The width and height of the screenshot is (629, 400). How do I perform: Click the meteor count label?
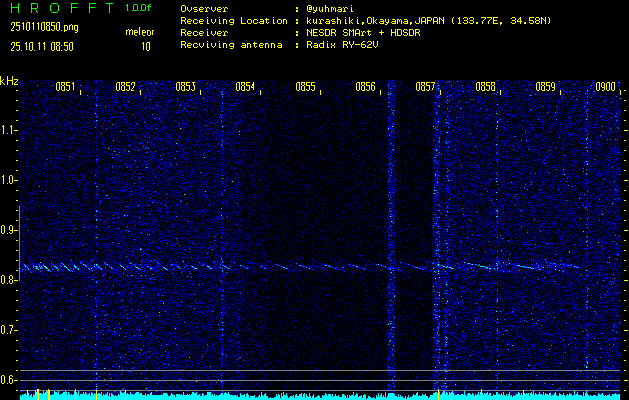[x=139, y=32]
